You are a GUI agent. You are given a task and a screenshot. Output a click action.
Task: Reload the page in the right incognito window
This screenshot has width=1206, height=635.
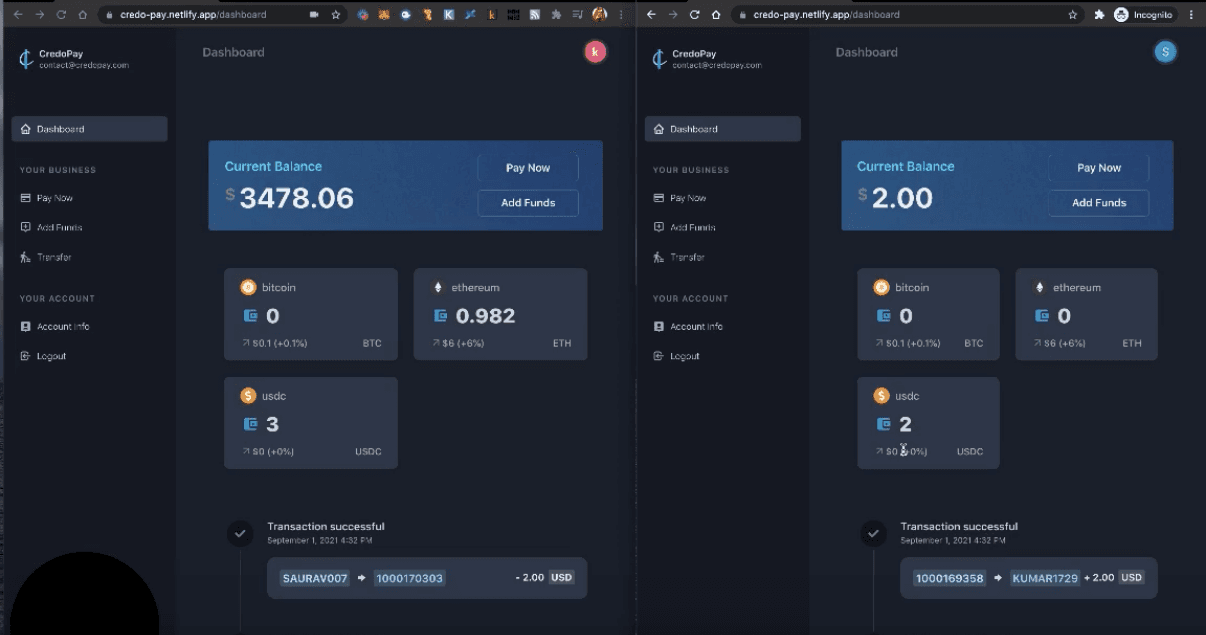[694, 15]
